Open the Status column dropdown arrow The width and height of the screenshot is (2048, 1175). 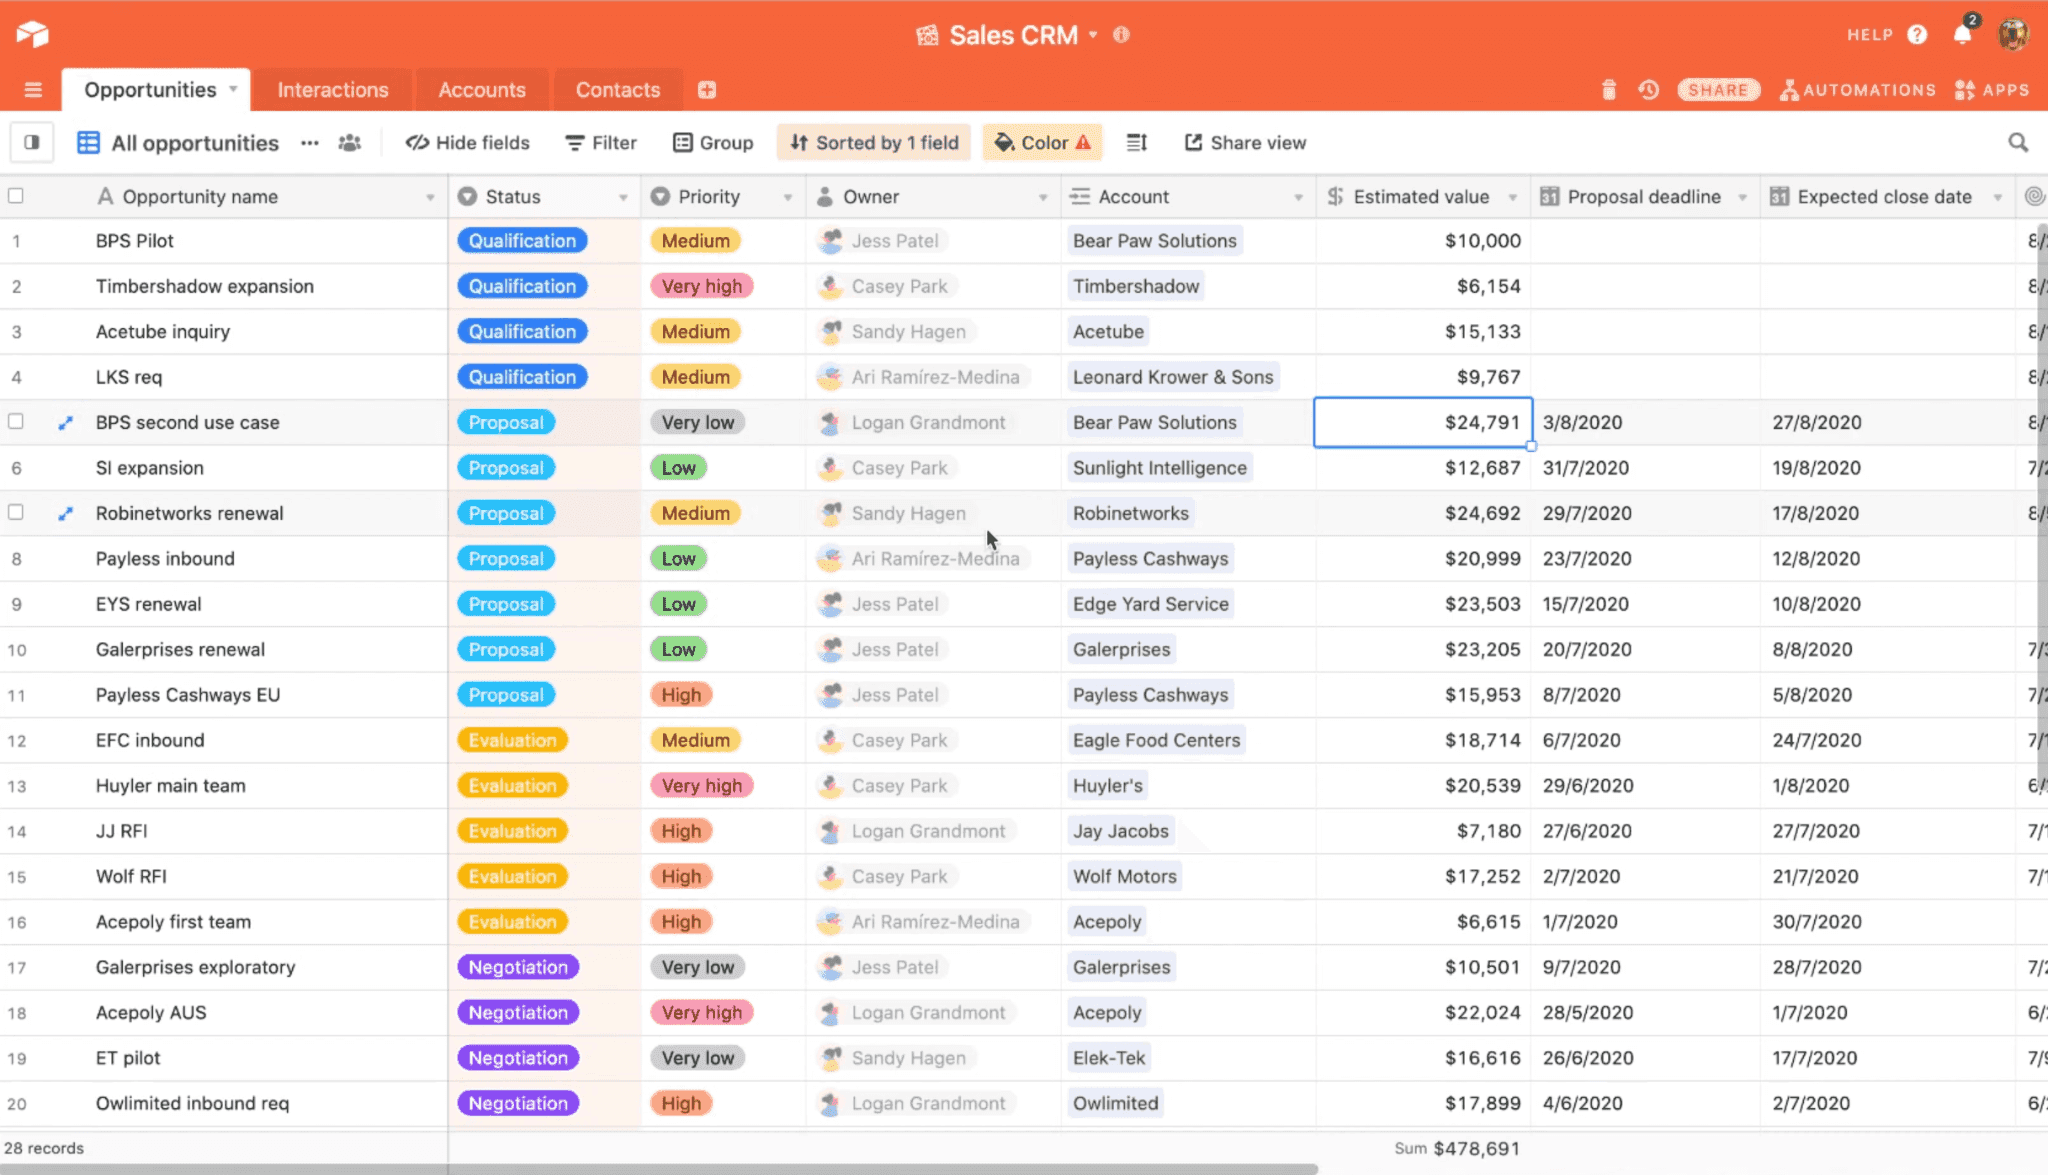click(x=623, y=197)
